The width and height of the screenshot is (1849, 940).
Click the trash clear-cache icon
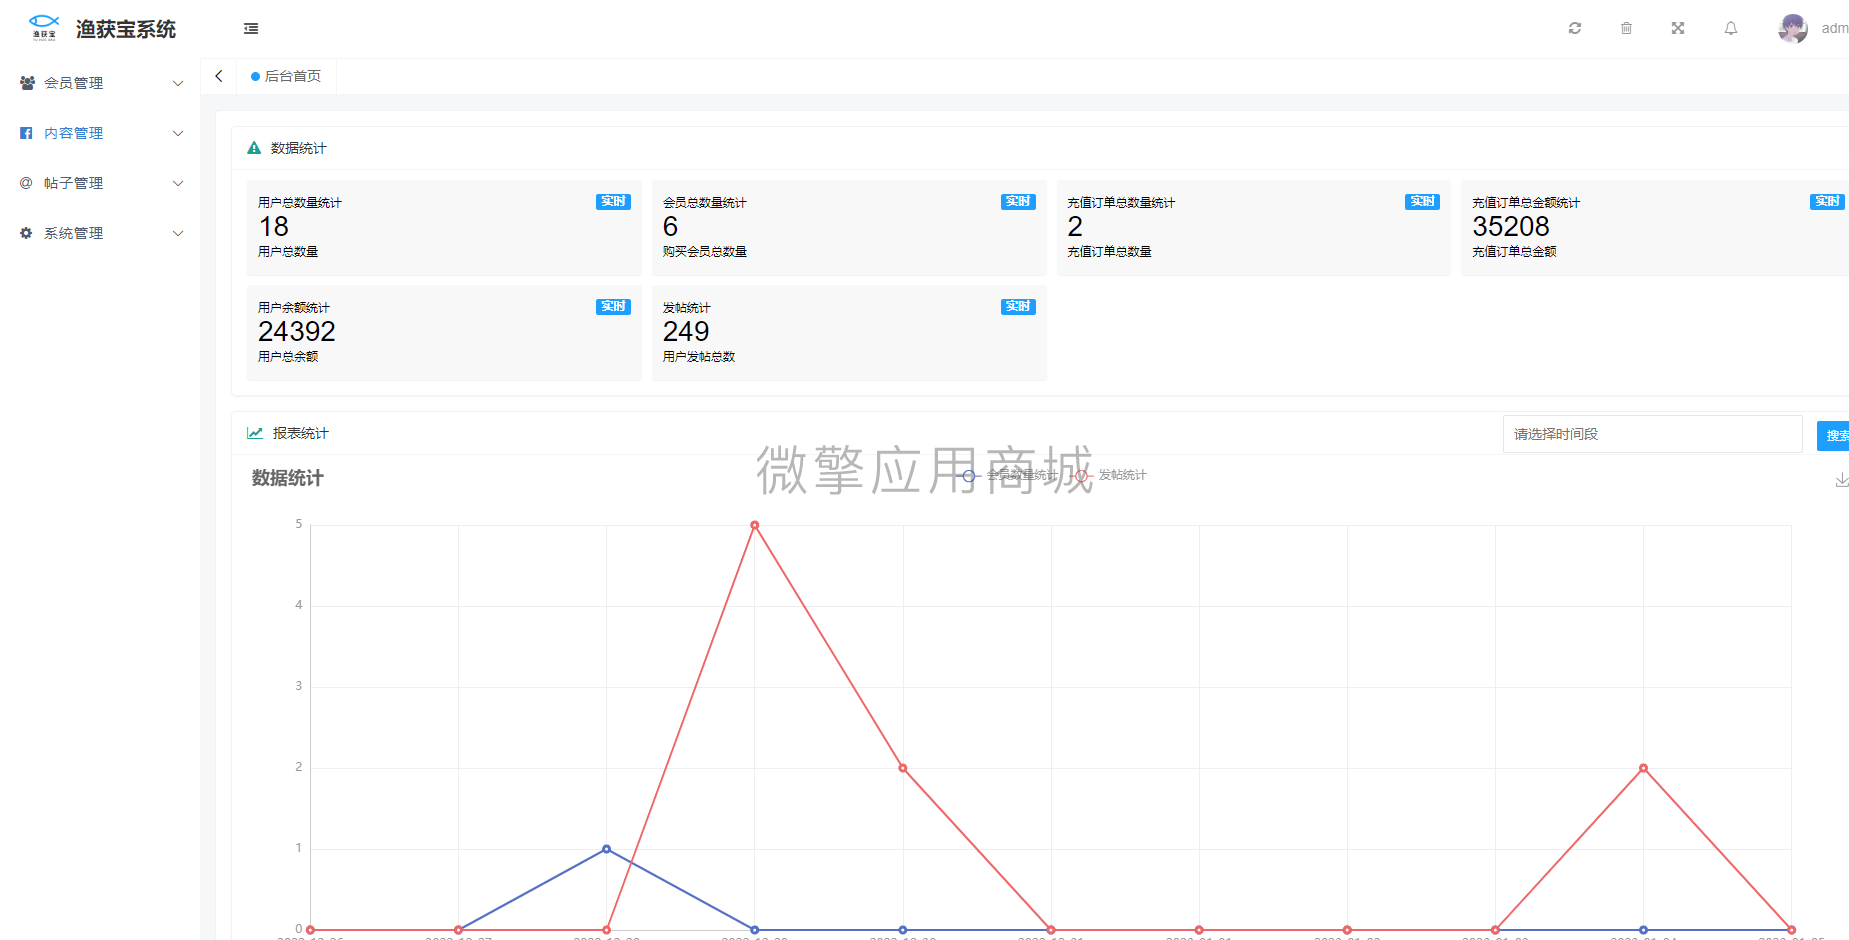pos(1627,28)
